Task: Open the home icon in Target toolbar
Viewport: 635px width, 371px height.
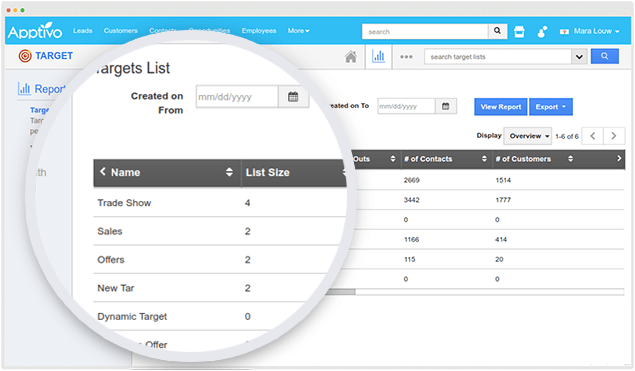Action: click(351, 57)
